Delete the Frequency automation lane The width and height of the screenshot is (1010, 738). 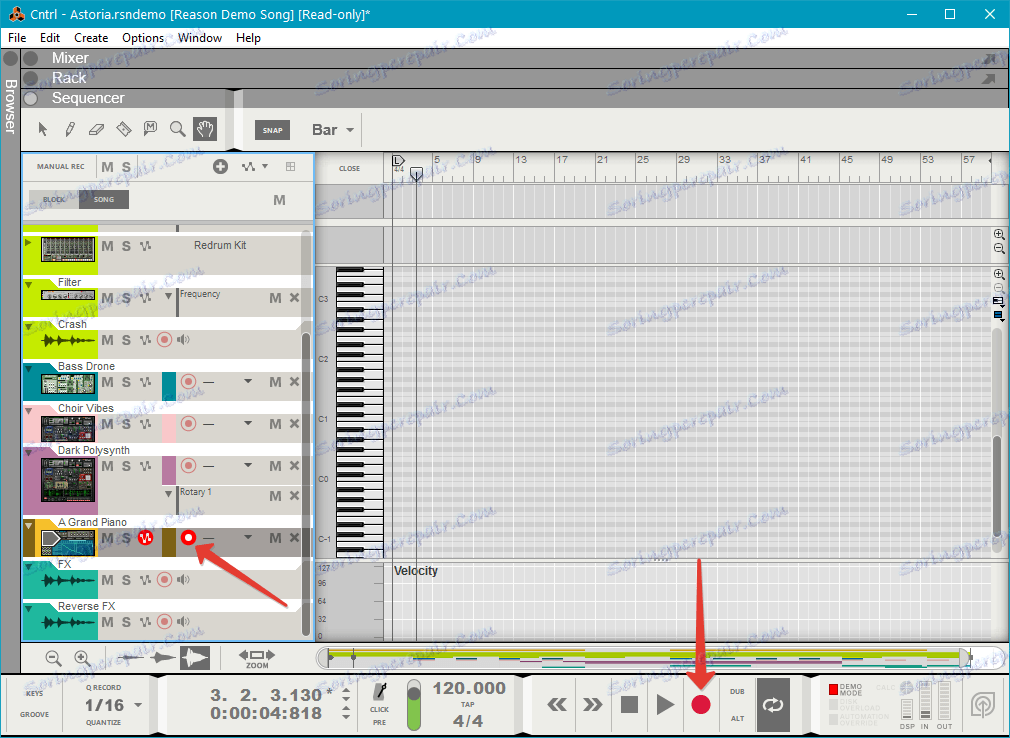click(x=294, y=298)
